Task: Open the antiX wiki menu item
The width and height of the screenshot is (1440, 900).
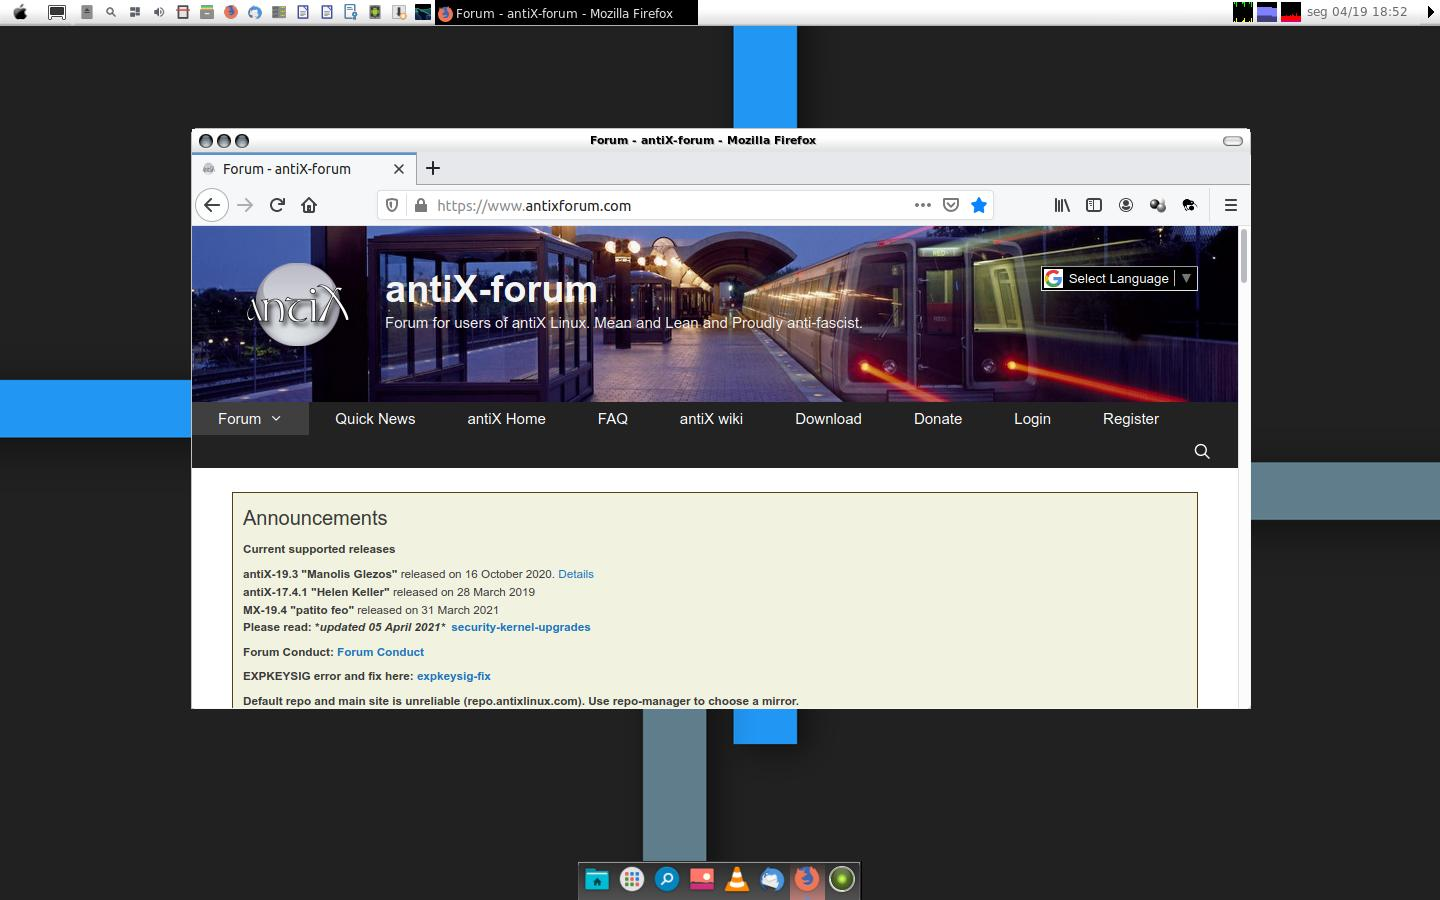Action: tap(711, 419)
